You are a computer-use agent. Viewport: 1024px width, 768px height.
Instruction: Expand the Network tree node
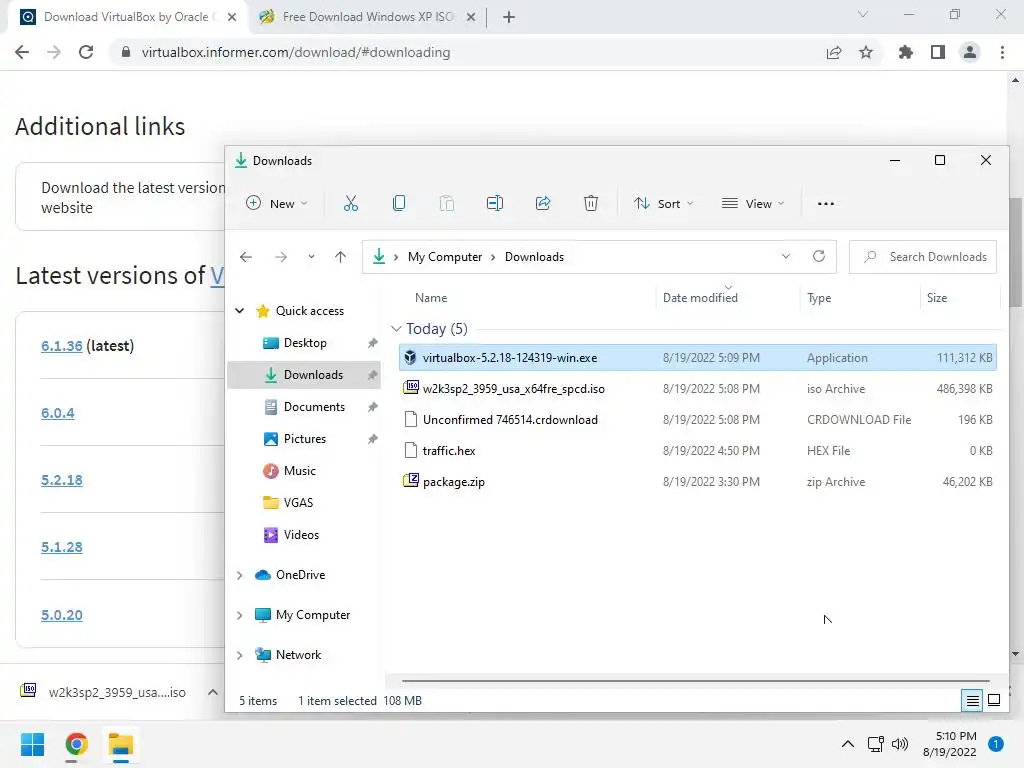240,655
